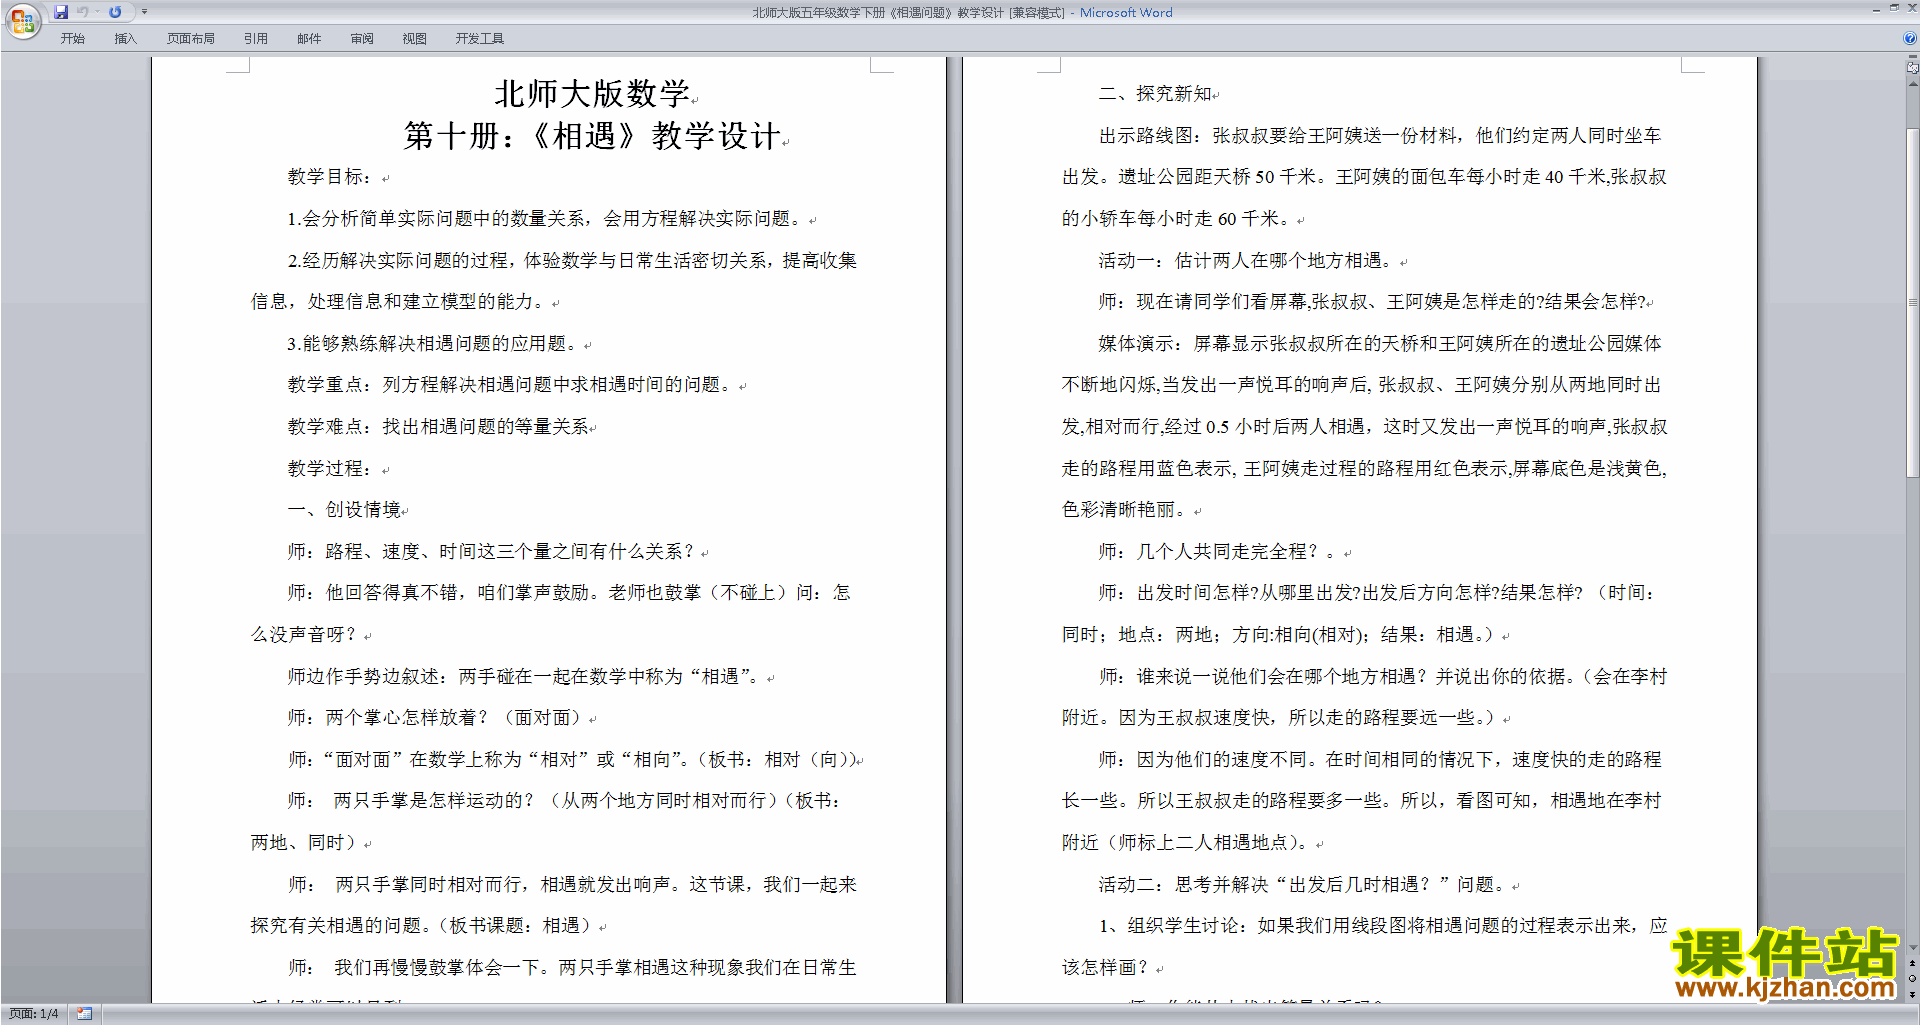1920x1025 pixels.
Task: Switch to the 视图 tab
Action: (415, 38)
